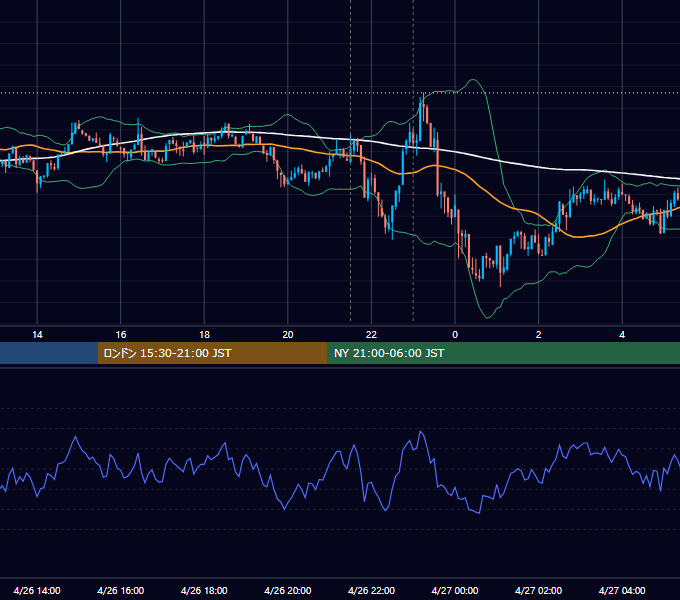Viewport: 680px width, 600px height.
Task: Click the upper Bollinger band peak after midnight
Action: (x=473, y=80)
